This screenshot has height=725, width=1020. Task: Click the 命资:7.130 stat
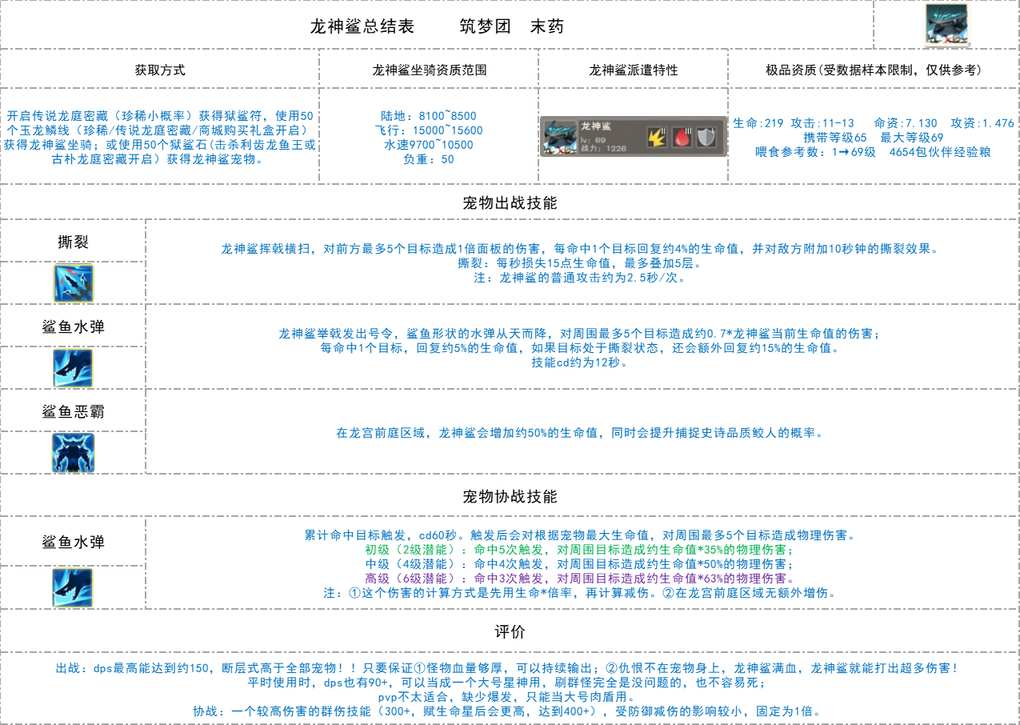(906, 123)
